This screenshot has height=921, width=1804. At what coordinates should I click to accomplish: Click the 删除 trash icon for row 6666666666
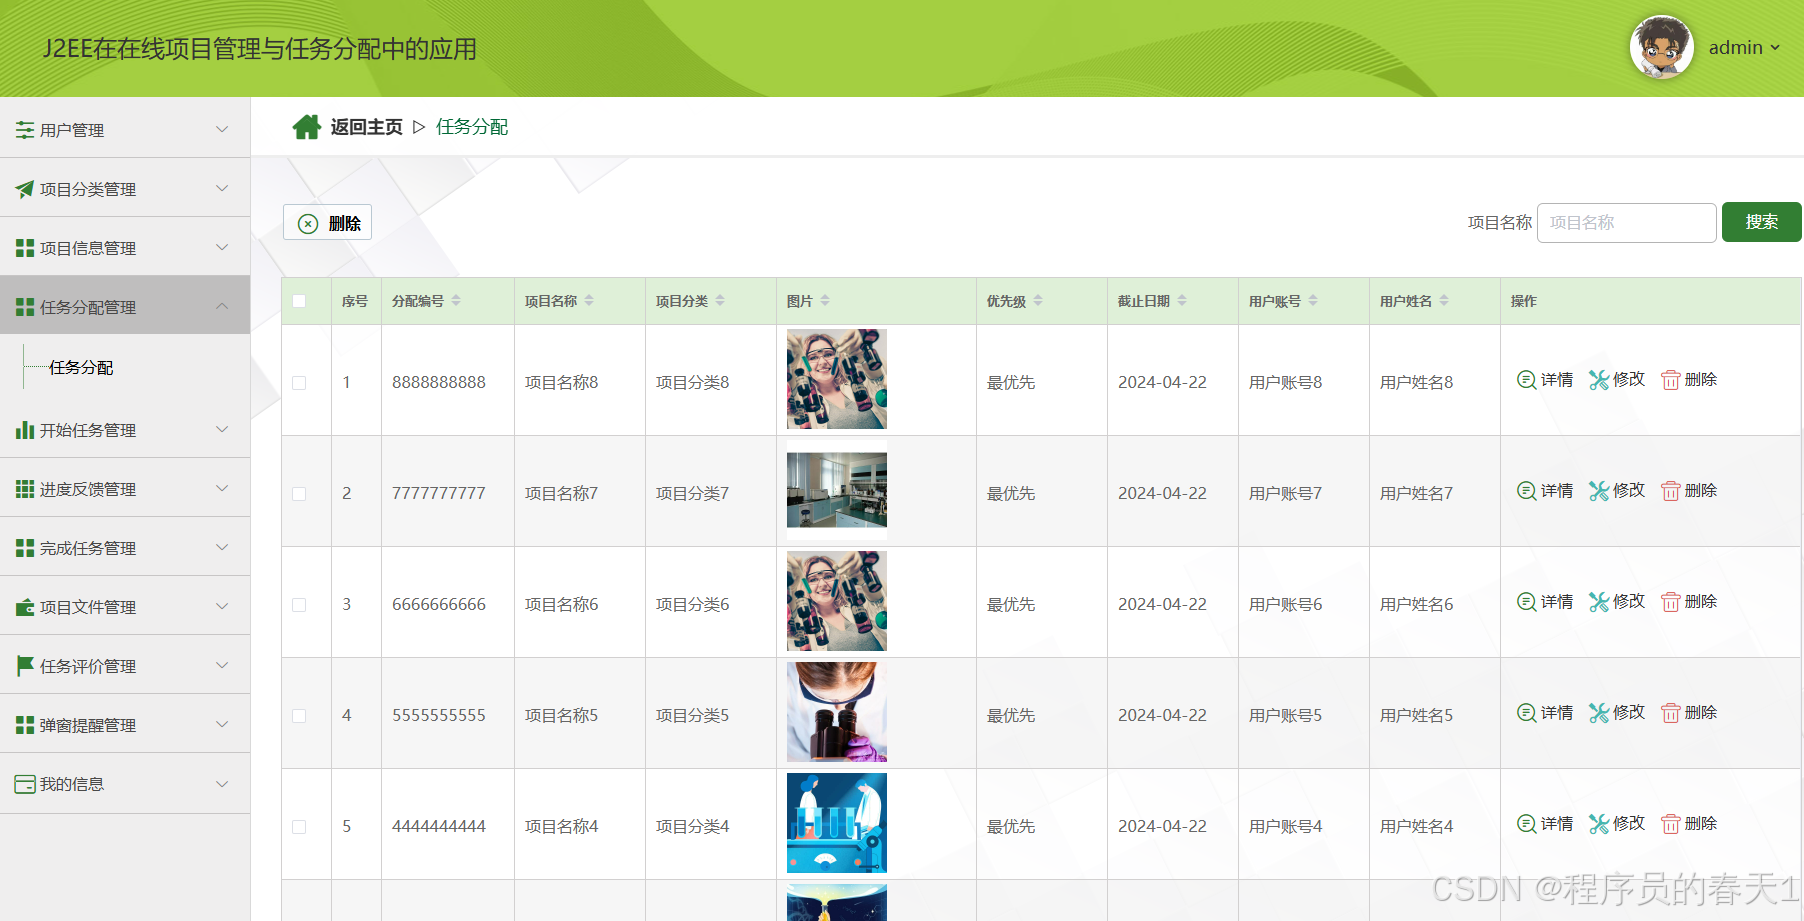1670,602
